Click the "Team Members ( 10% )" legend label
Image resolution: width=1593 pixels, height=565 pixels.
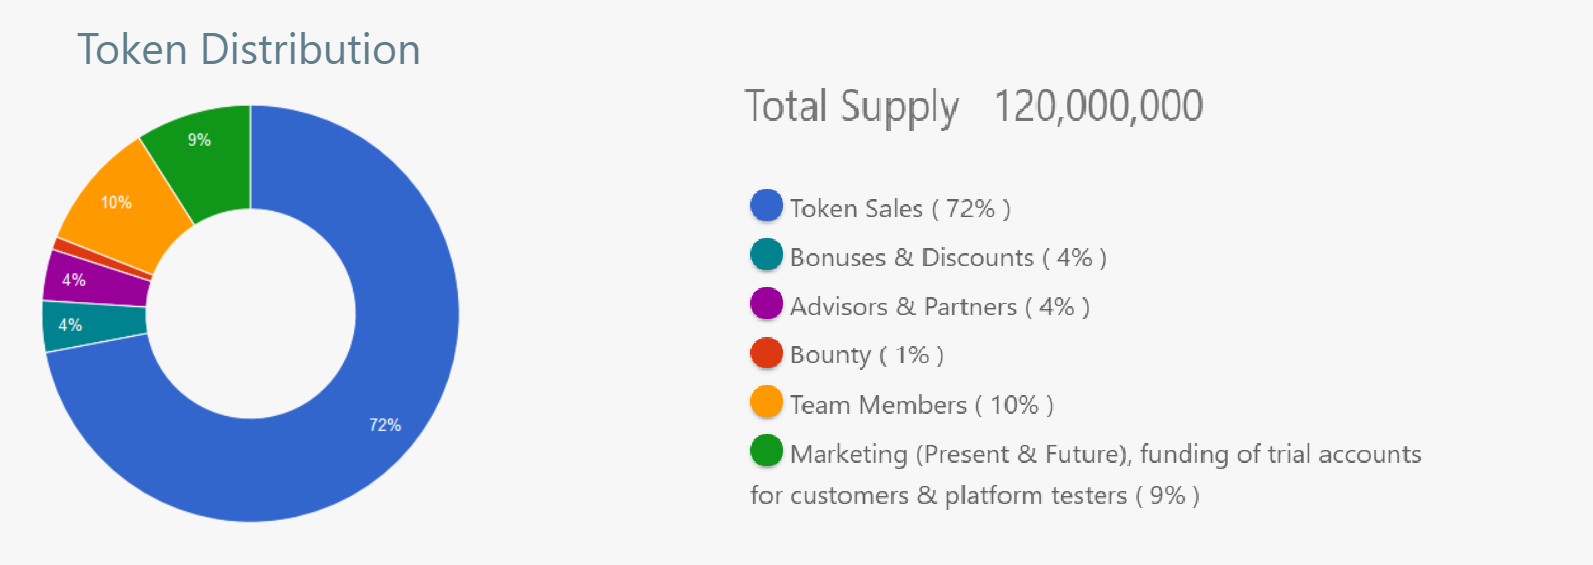coord(922,405)
